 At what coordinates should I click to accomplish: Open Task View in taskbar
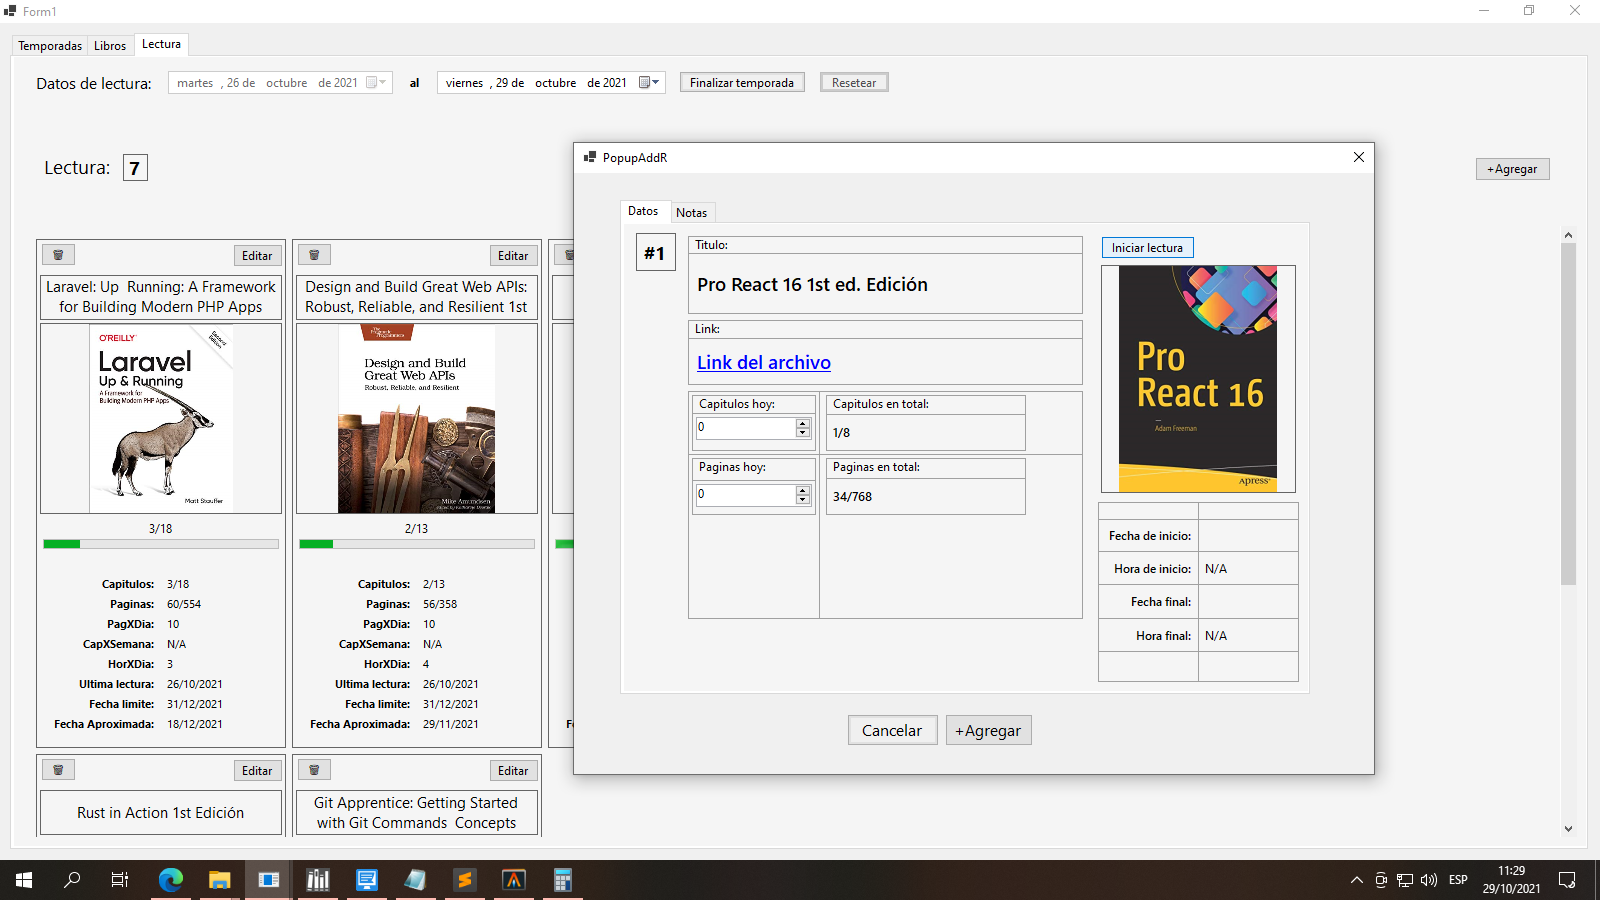(x=120, y=880)
